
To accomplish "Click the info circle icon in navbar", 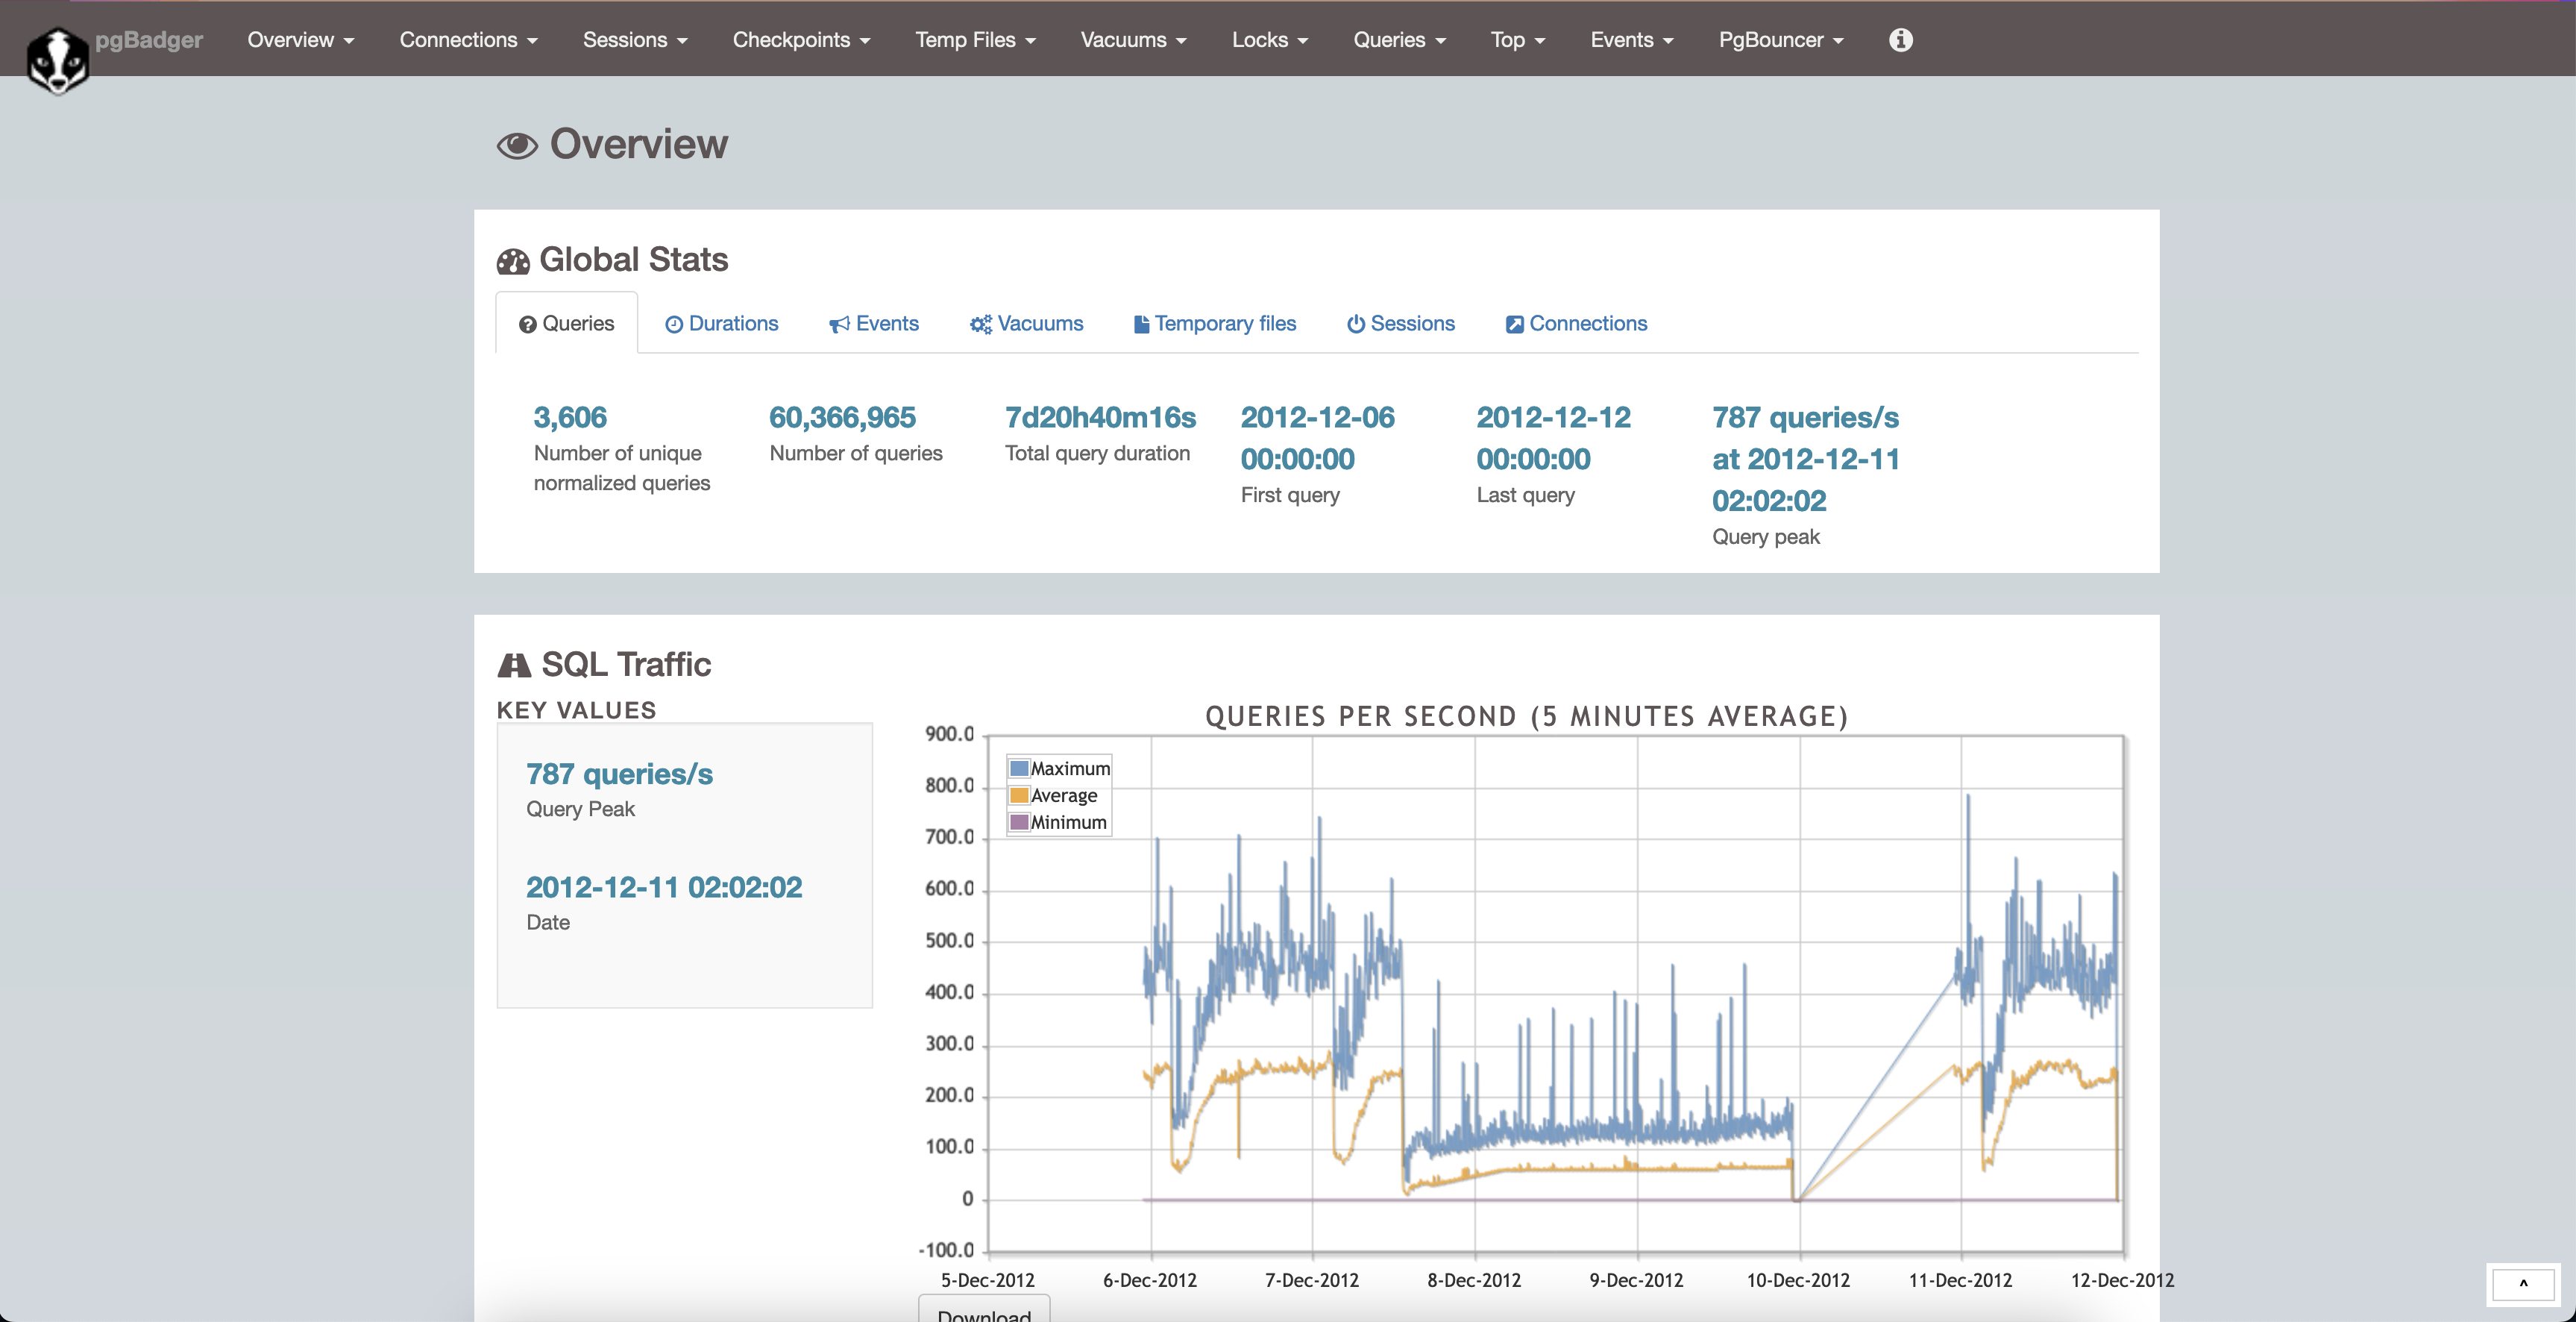I will coord(1900,40).
